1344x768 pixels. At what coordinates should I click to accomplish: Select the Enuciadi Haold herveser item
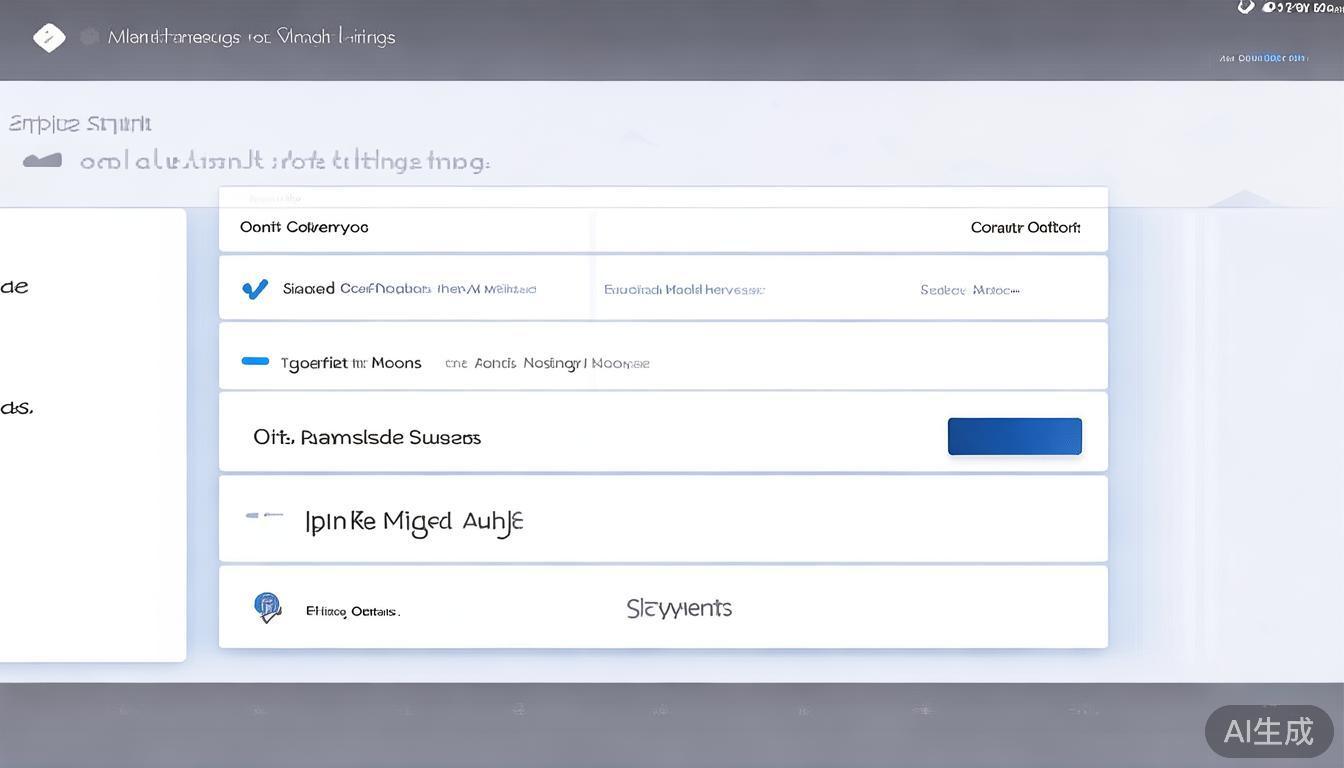[684, 290]
